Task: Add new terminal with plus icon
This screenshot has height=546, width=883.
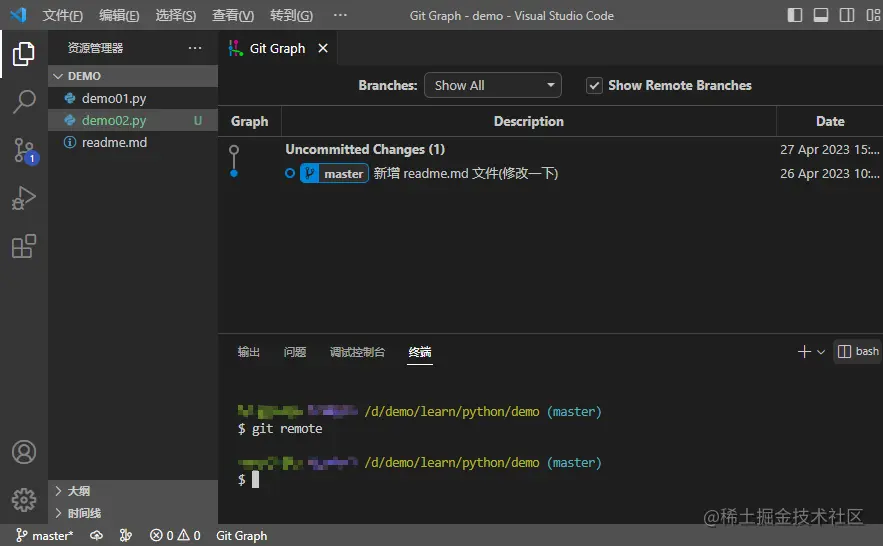Action: coord(804,352)
